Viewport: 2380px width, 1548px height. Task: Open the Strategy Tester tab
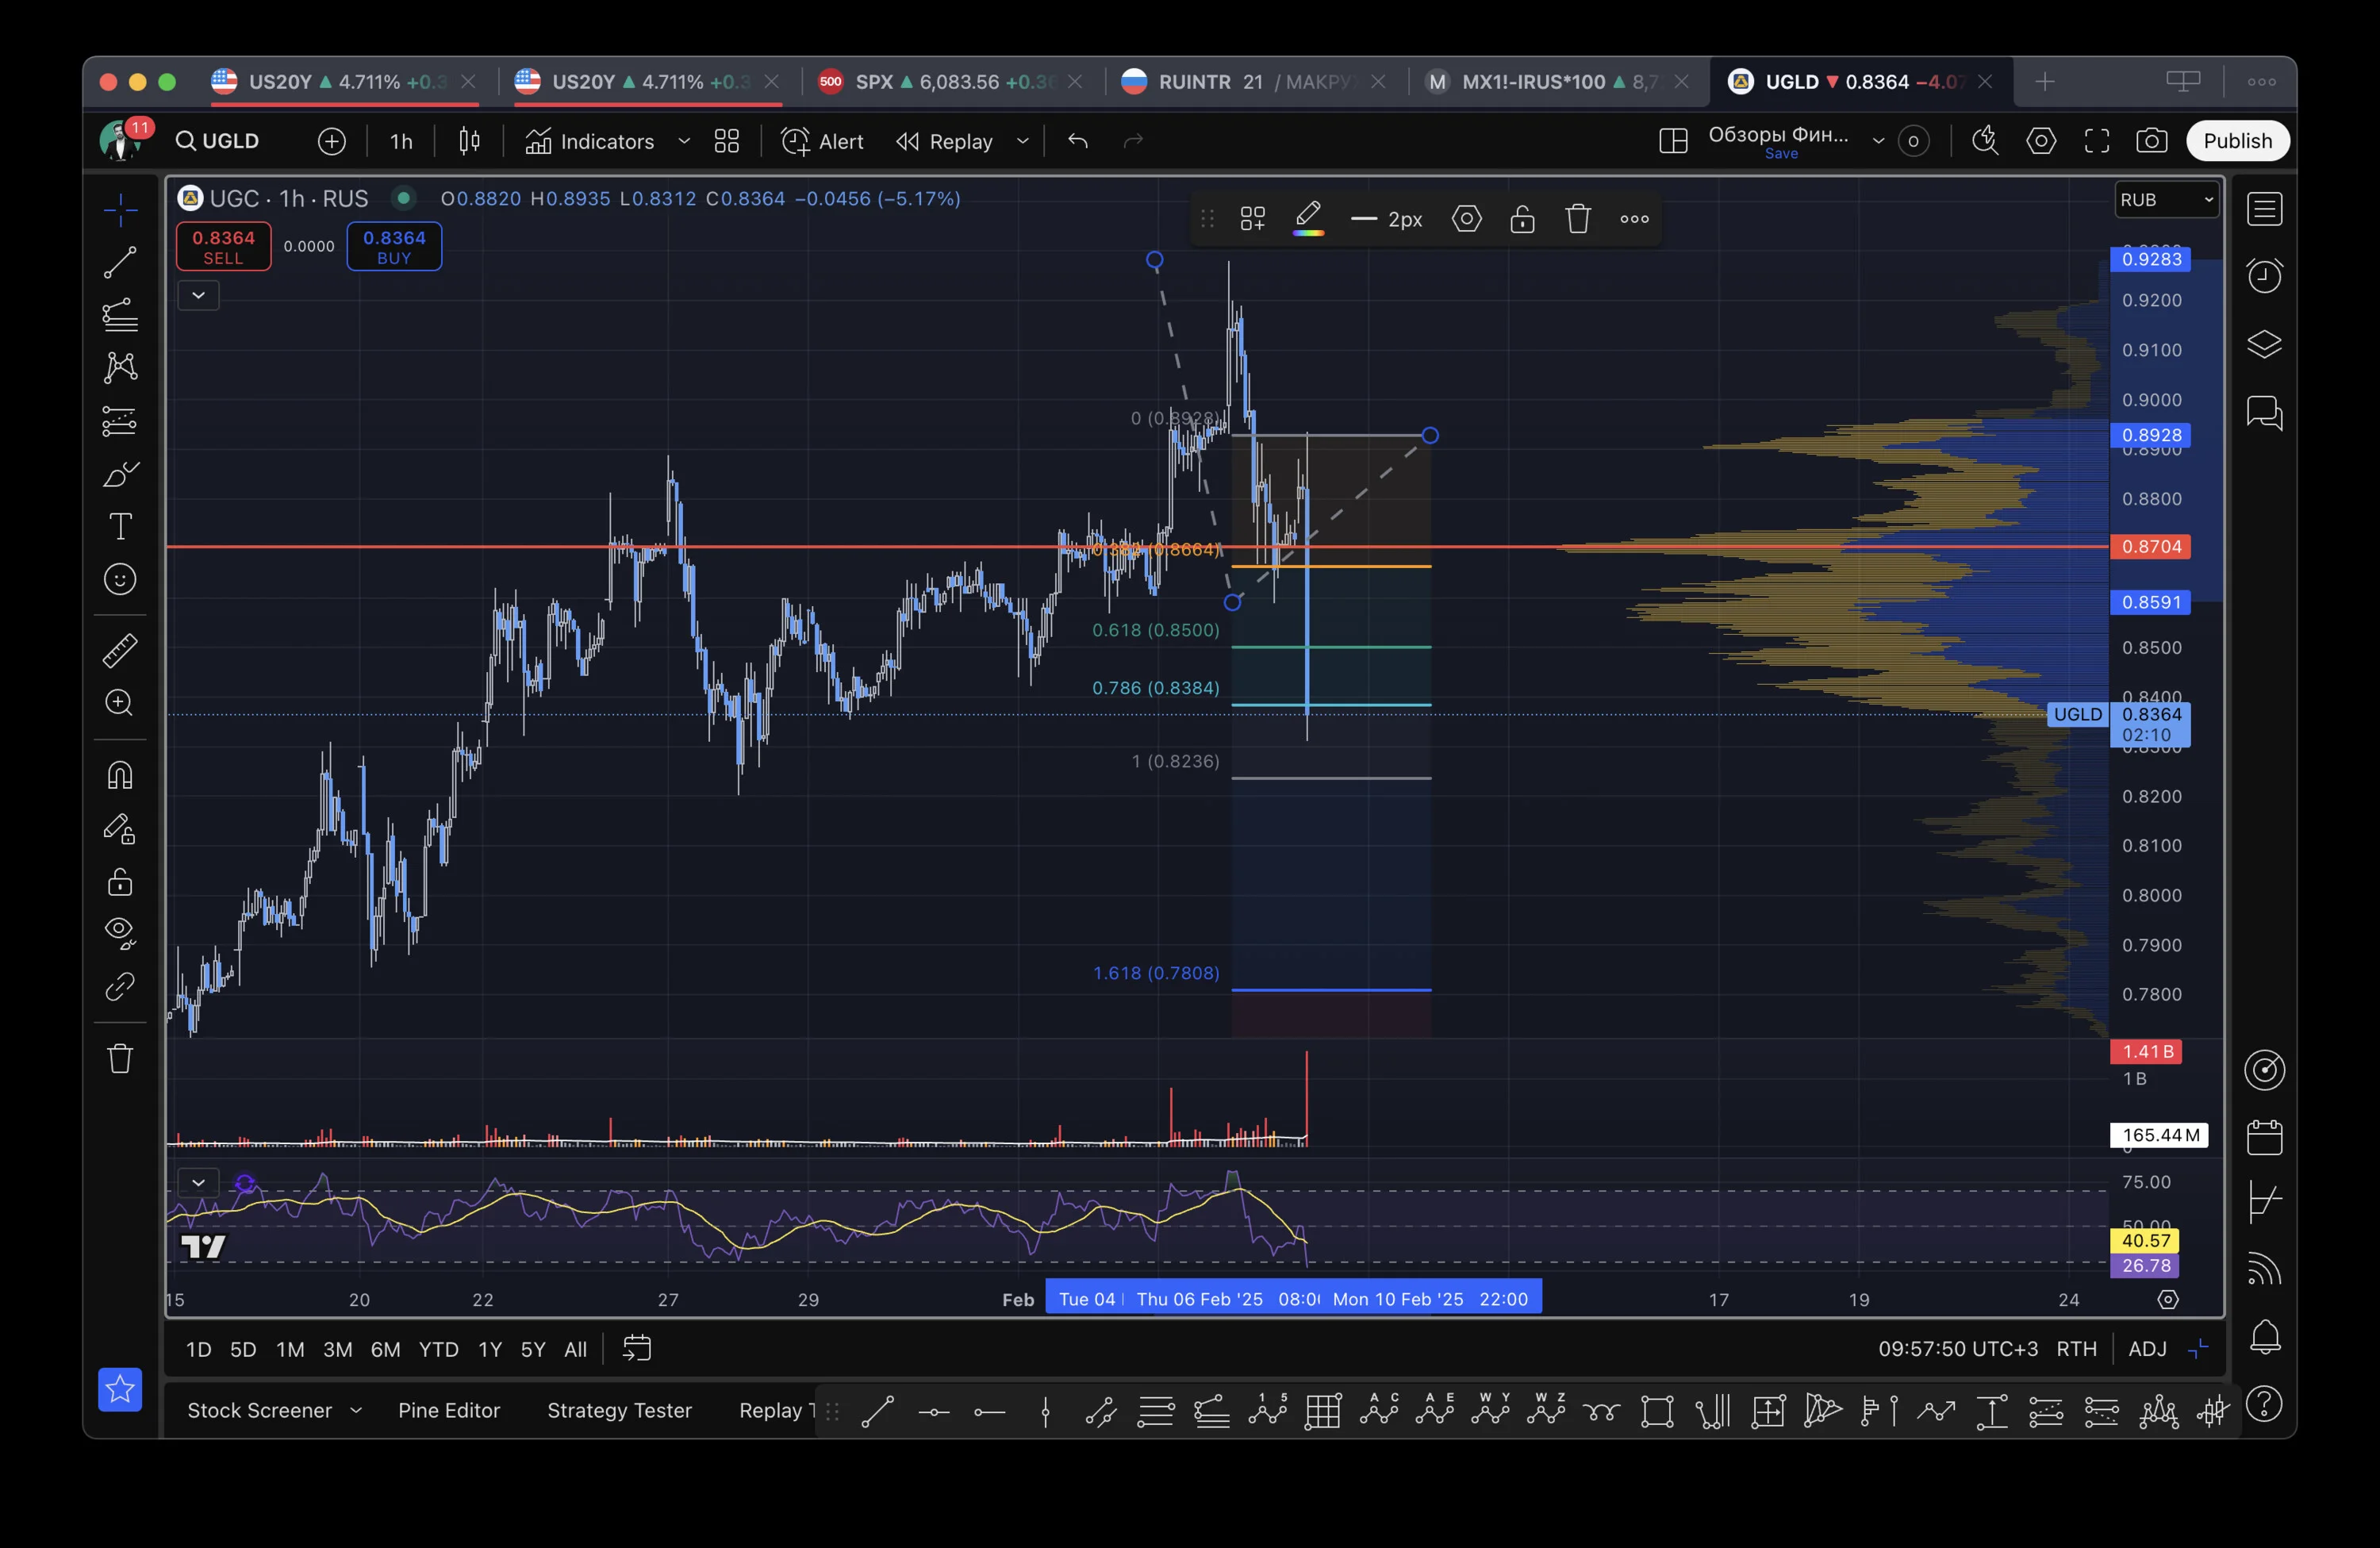[619, 1410]
